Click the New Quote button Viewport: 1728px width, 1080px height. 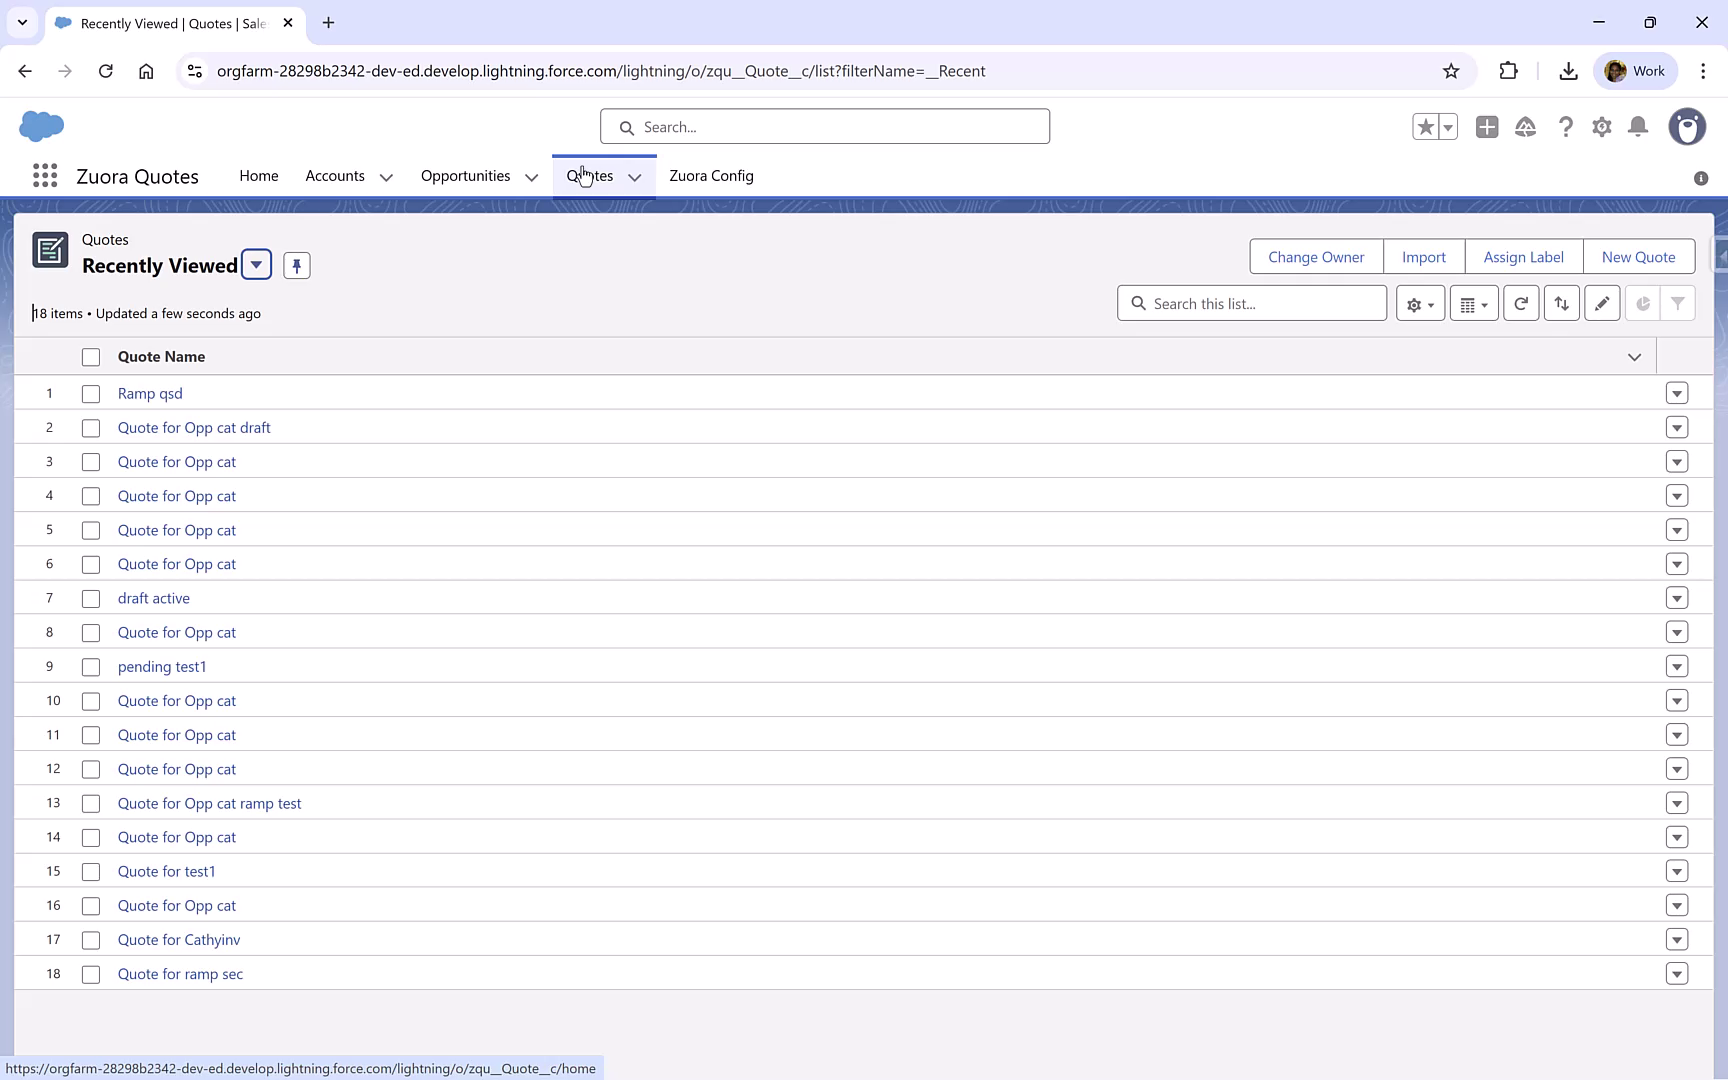point(1639,256)
